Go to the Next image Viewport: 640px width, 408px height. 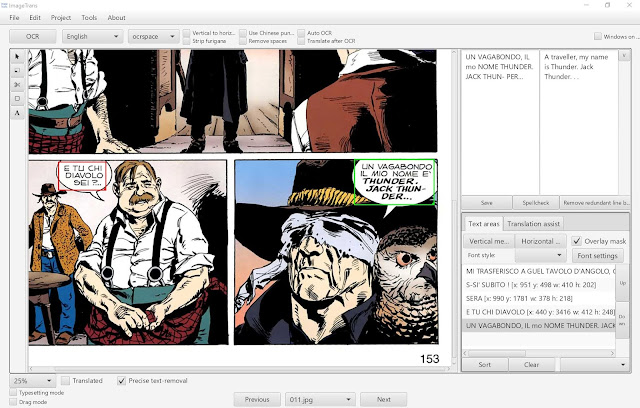[x=384, y=399]
